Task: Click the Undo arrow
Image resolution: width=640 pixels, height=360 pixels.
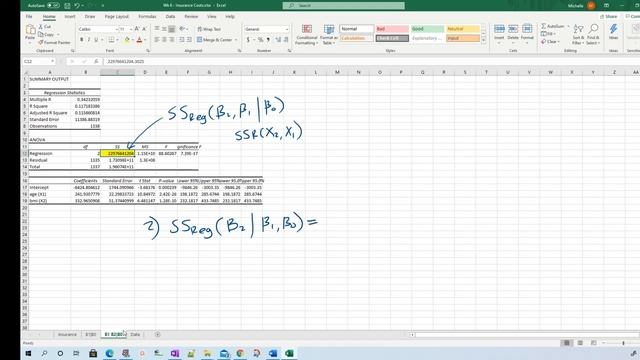Action: tap(76, 6)
